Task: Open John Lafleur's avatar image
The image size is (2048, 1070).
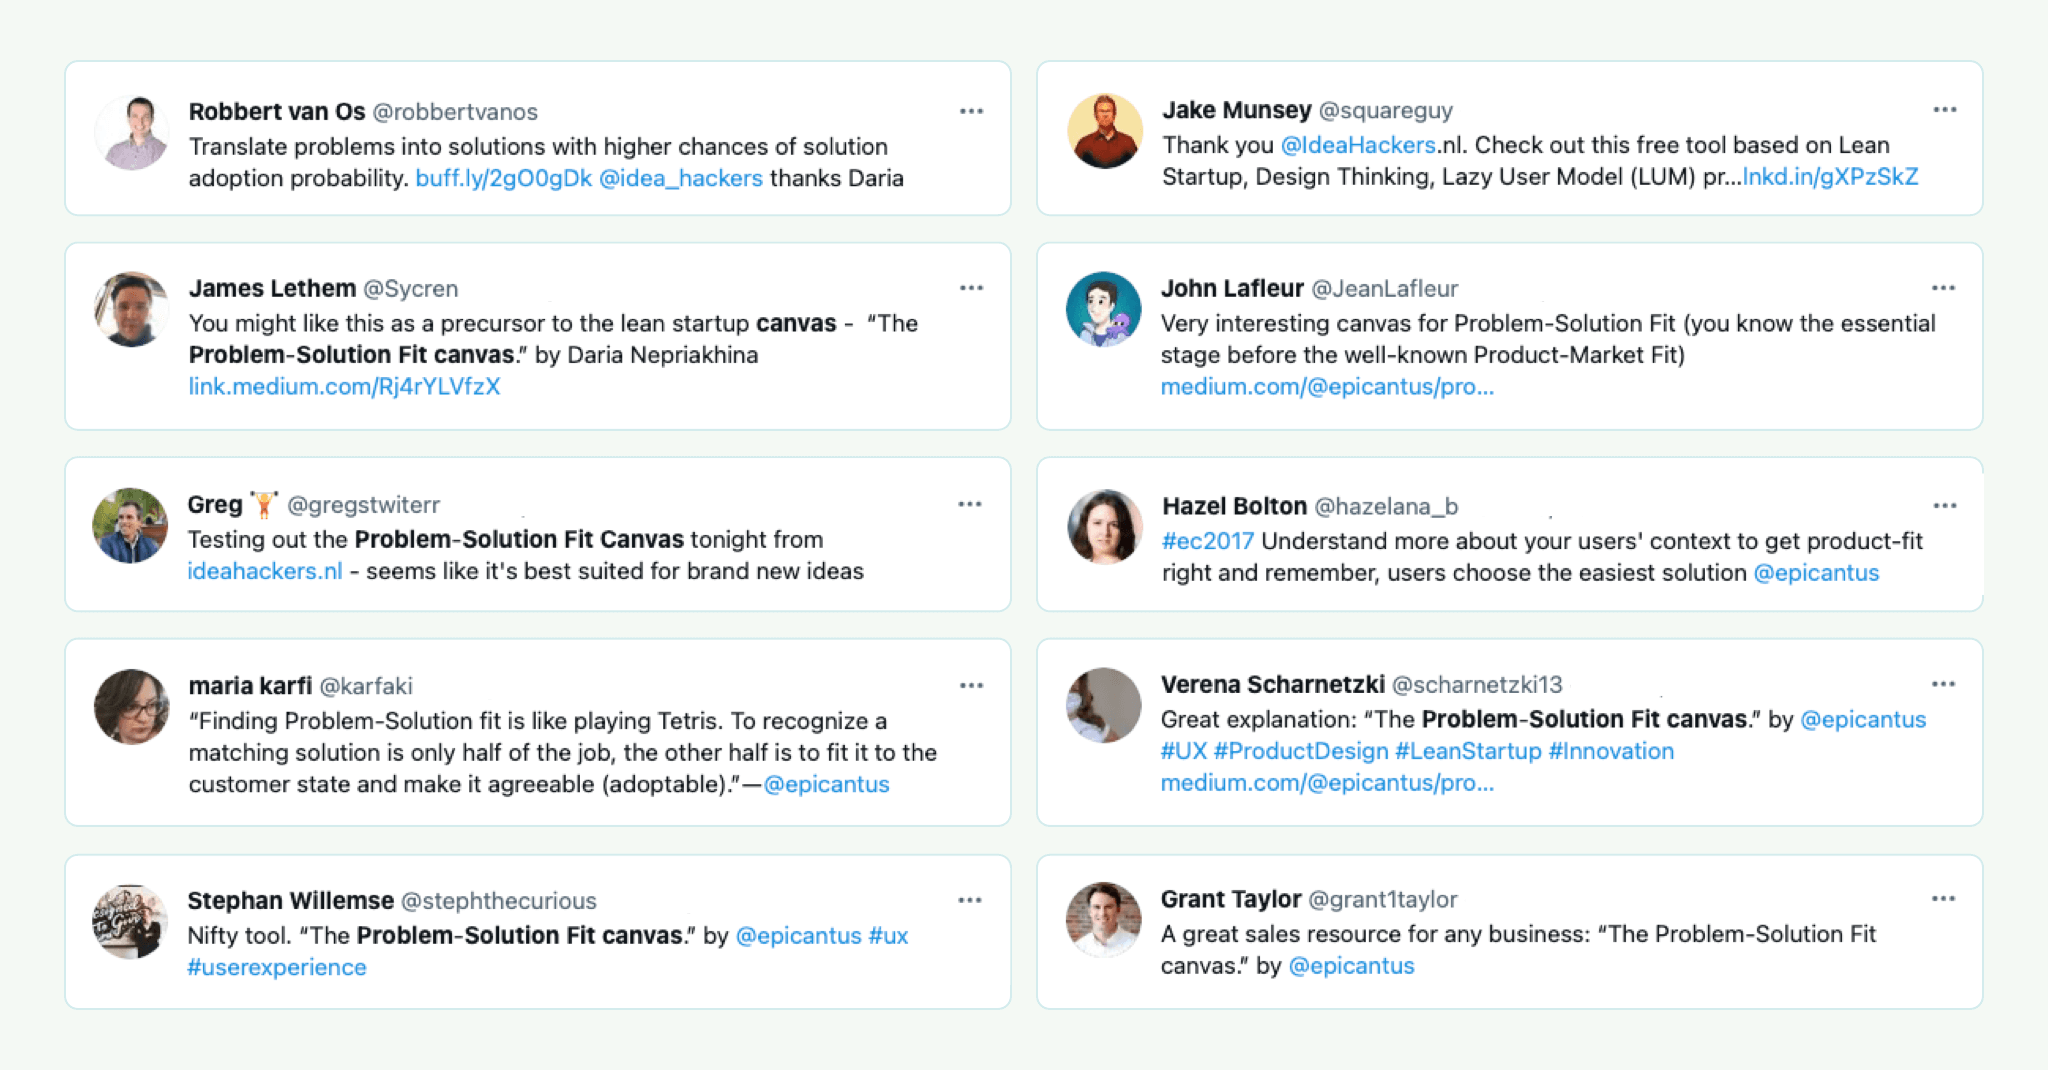Action: (1103, 309)
